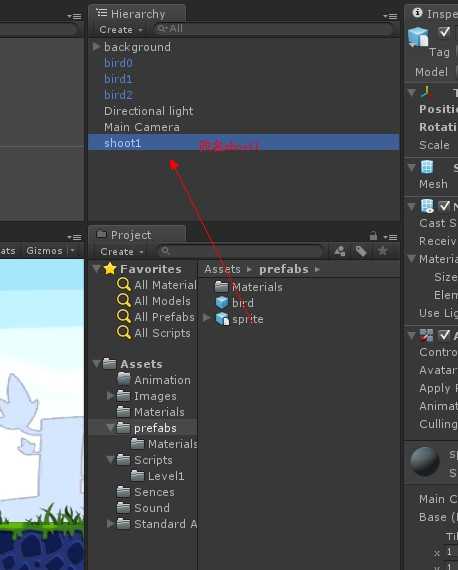Click Search by Label tag icon

pyautogui.click(x=361, y=251)
